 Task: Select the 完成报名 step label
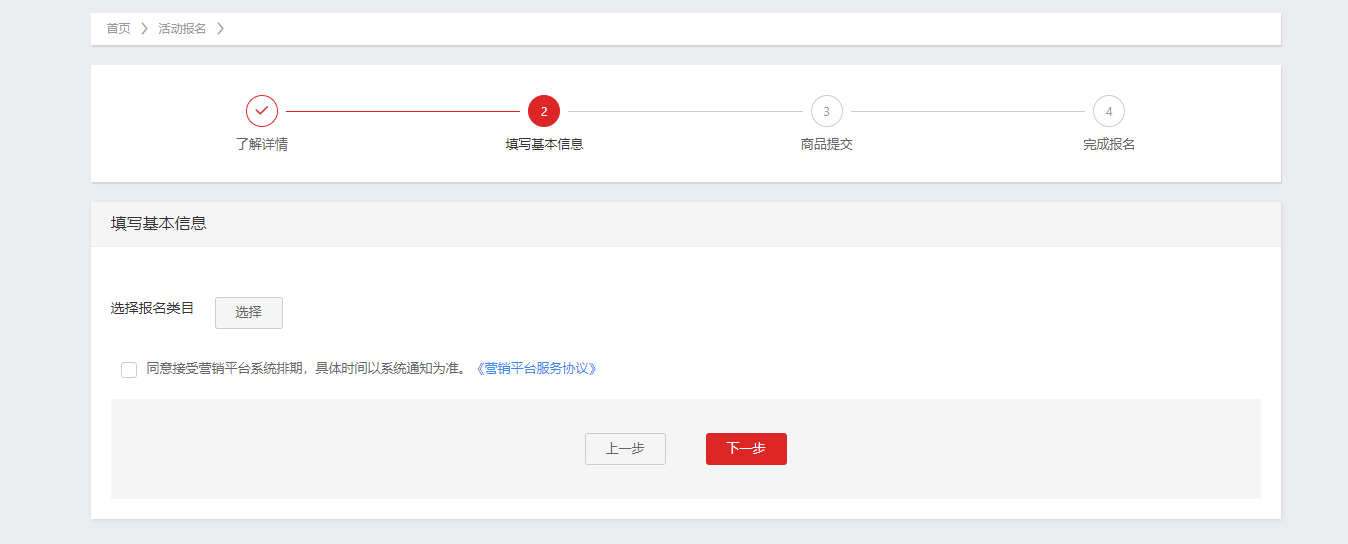[1108, 144]
